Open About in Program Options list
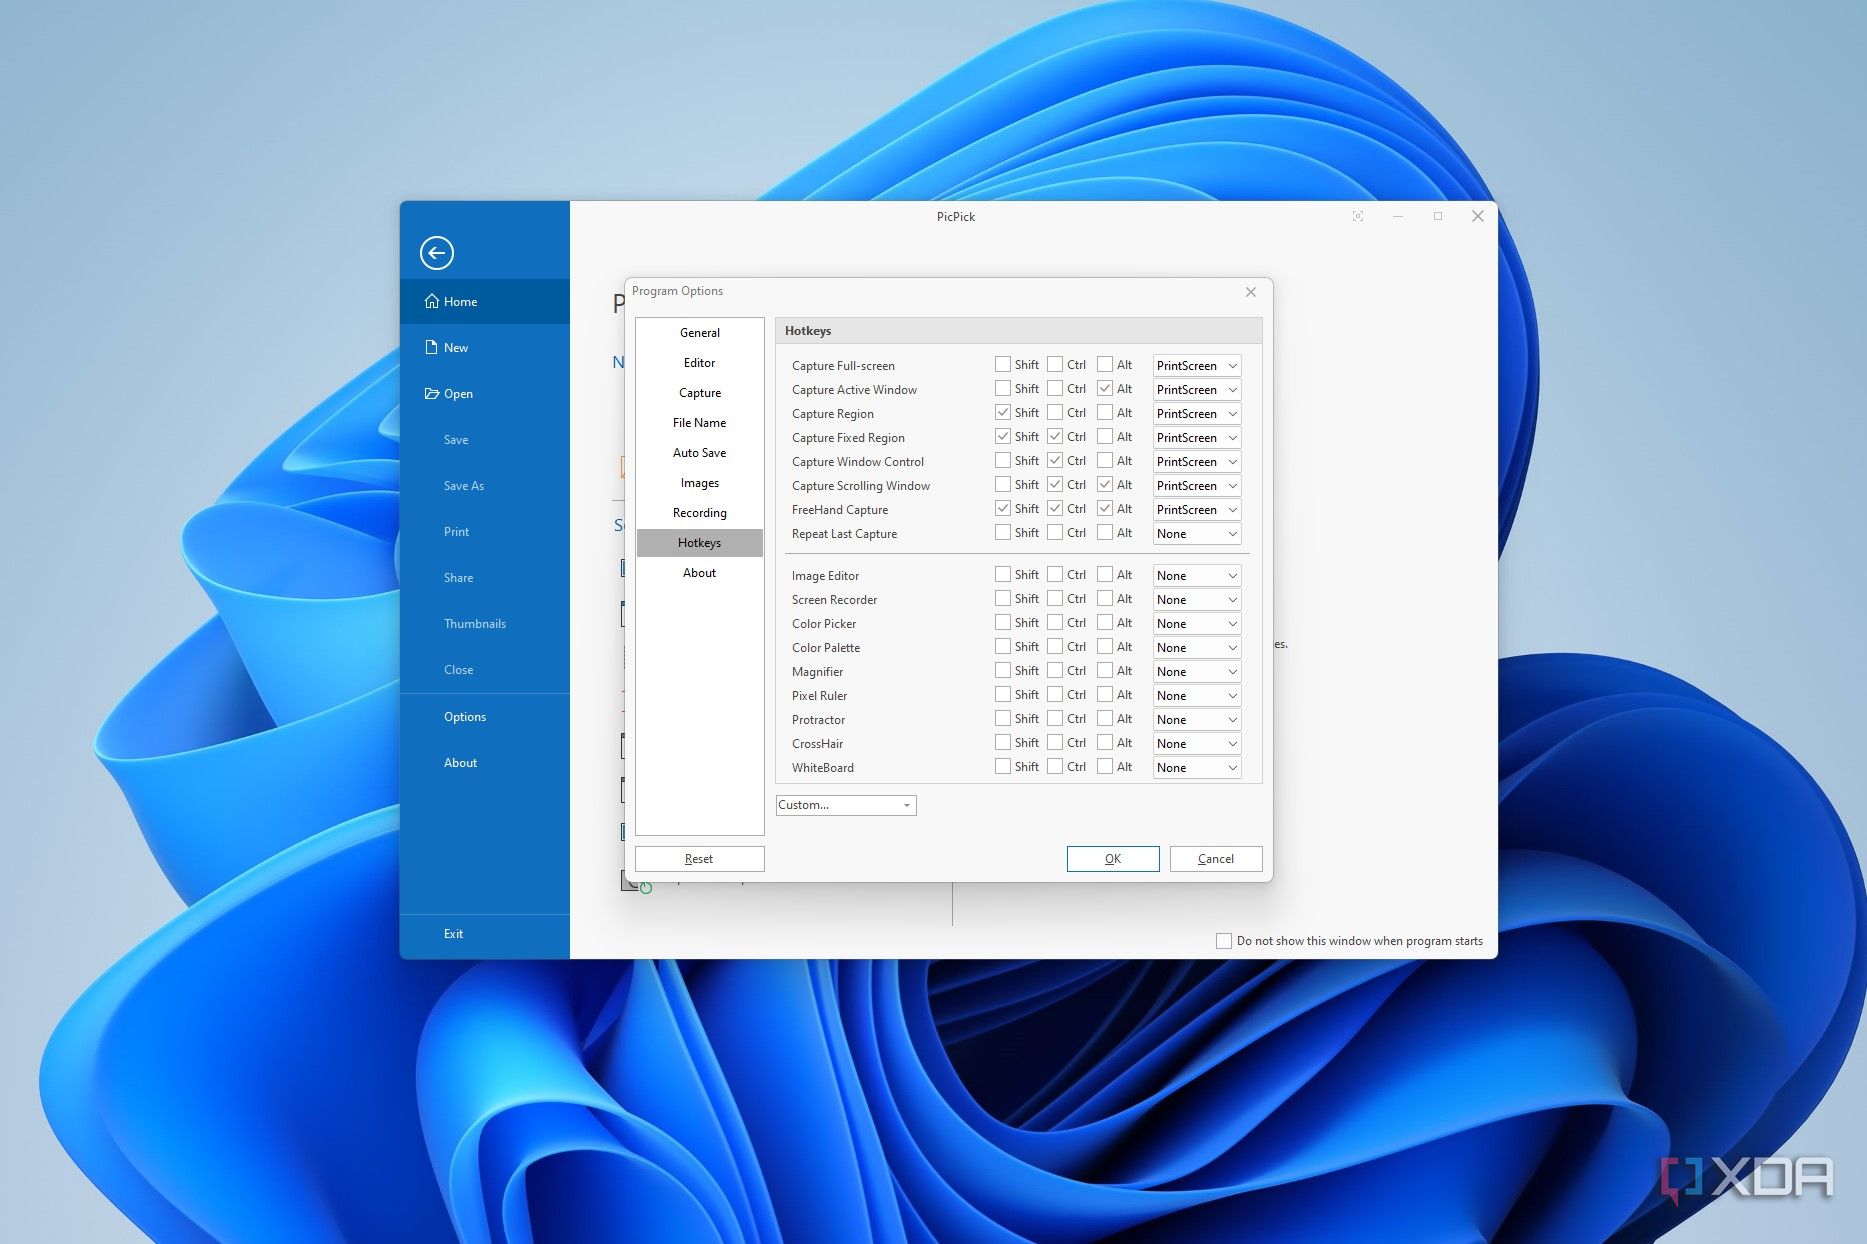This screenshot has height=1244, width=1867. [700, 573]
